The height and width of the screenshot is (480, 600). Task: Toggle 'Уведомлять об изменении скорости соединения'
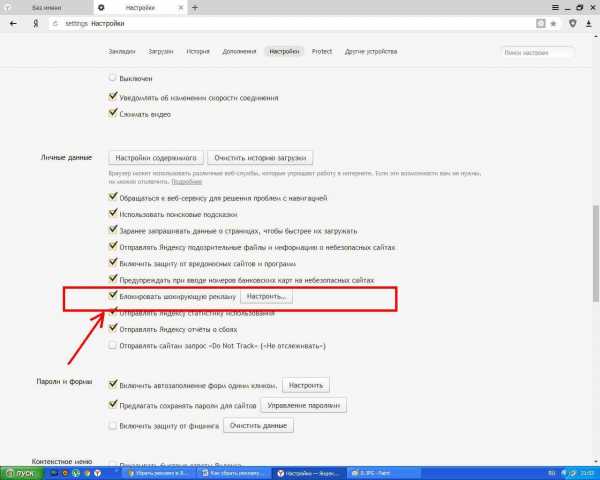point(112,96)
